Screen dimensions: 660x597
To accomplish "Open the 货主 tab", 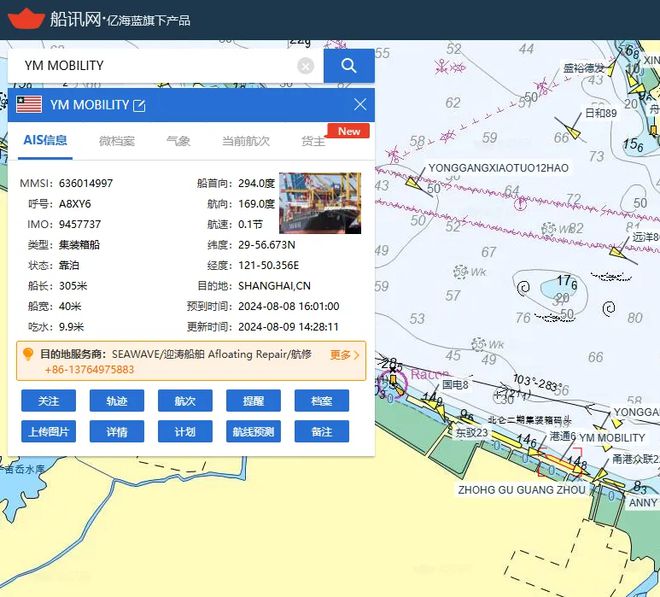I will click(x=313, y=141).
